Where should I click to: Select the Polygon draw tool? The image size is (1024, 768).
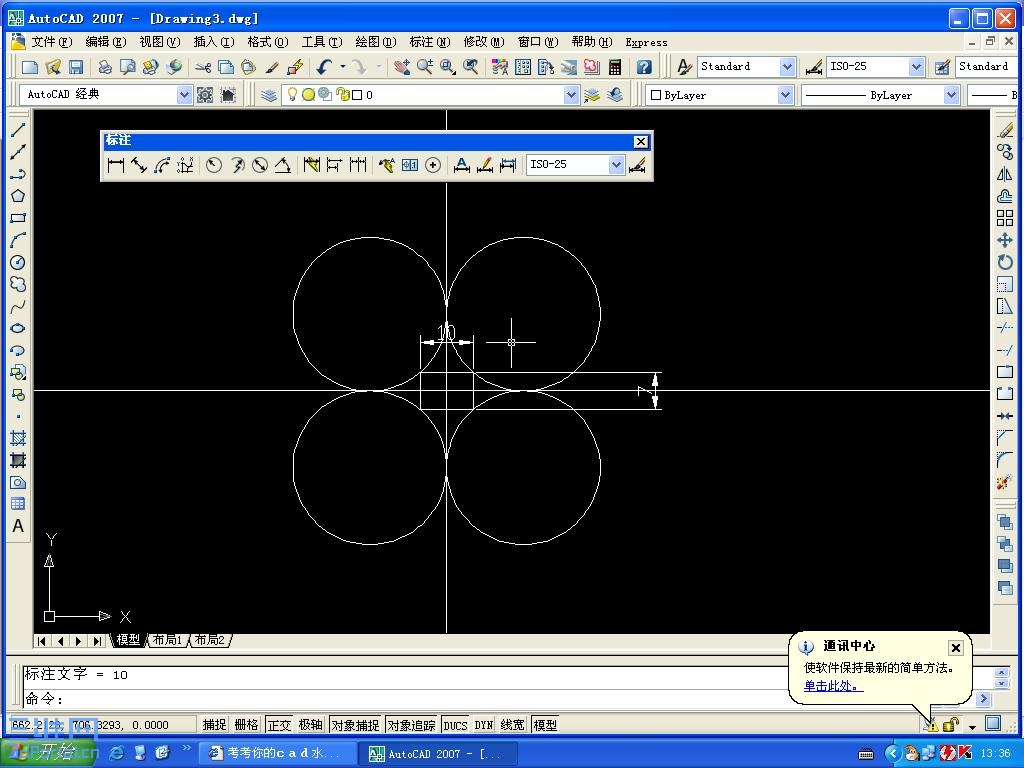(x=18, y=196)
